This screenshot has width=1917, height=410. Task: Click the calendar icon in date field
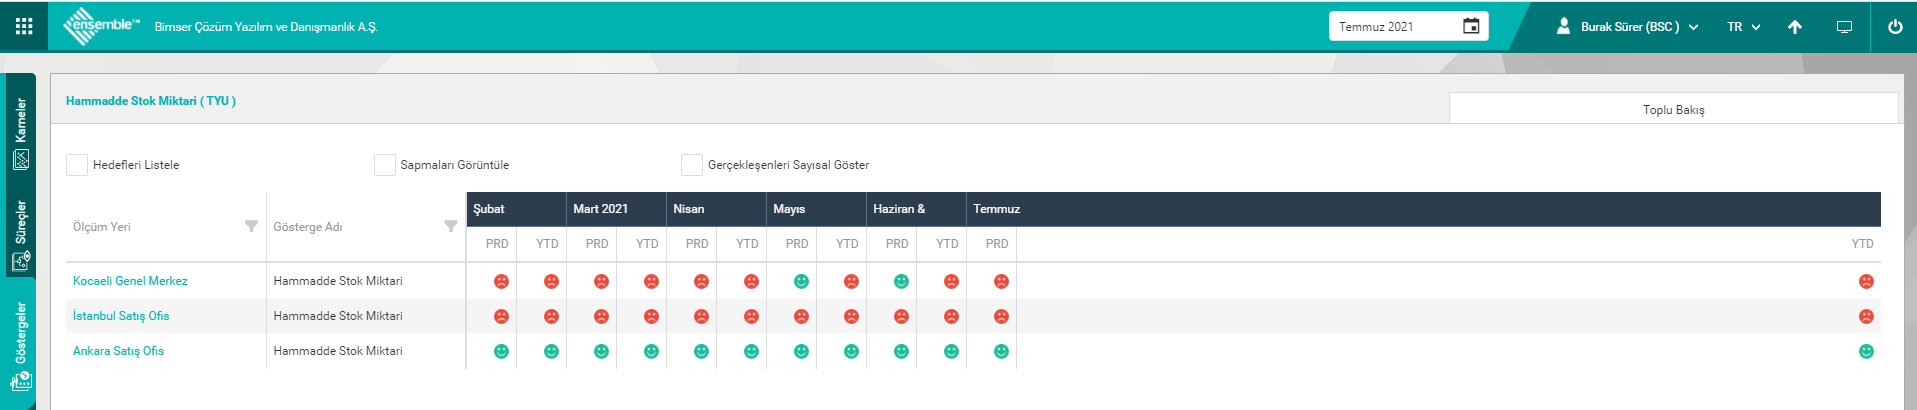click(1470, 26)
